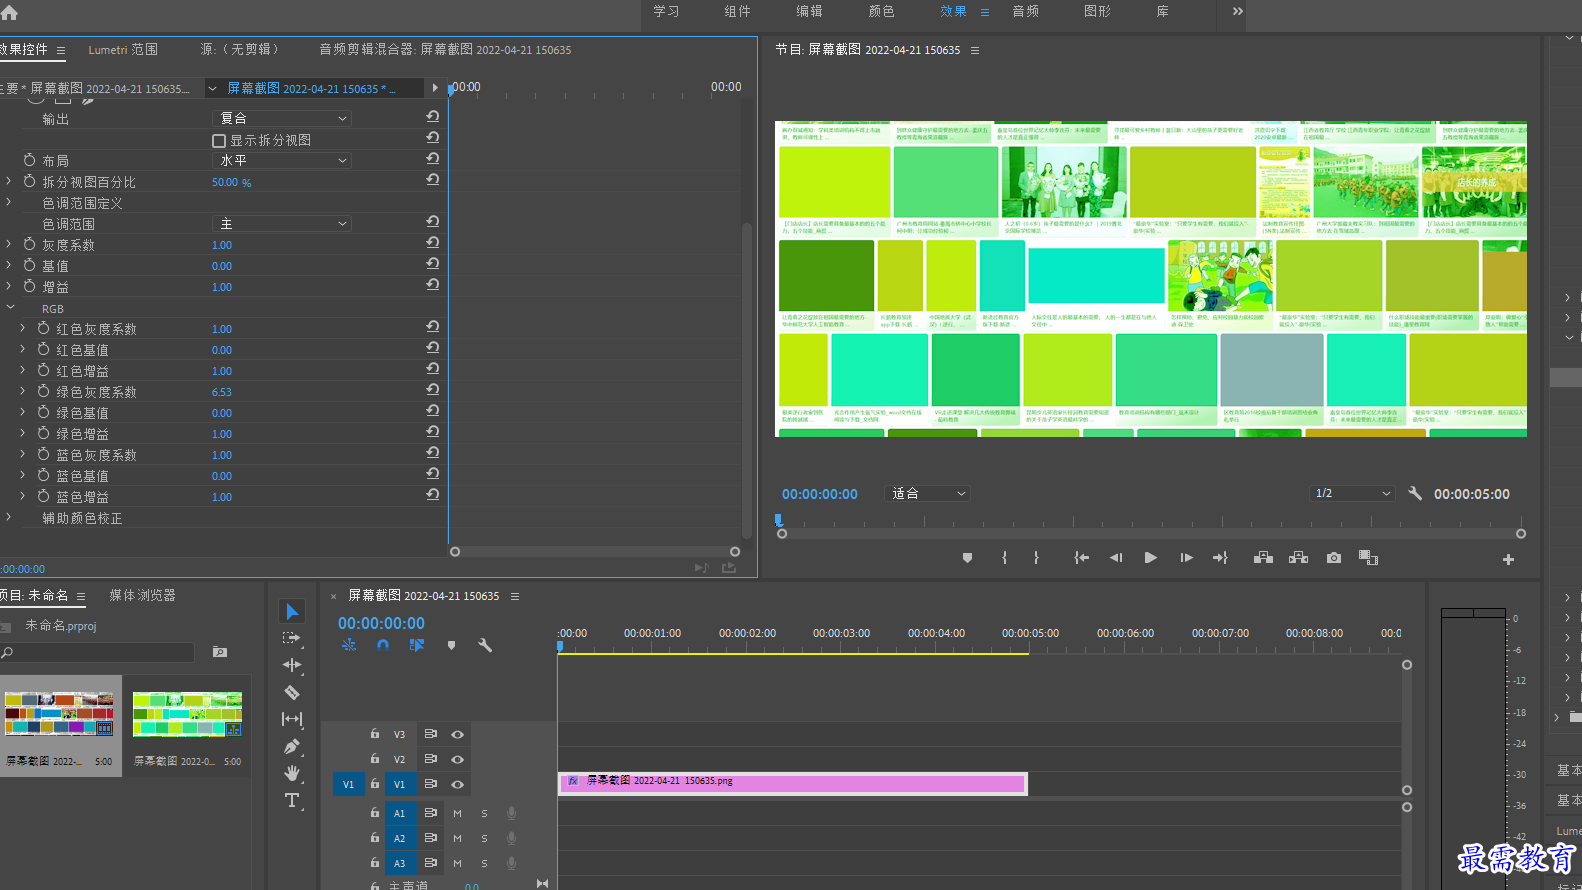Click the 绿色灰度系数 value 6.53
This screenshot has width=1582, height=890.
click(221, 392)
